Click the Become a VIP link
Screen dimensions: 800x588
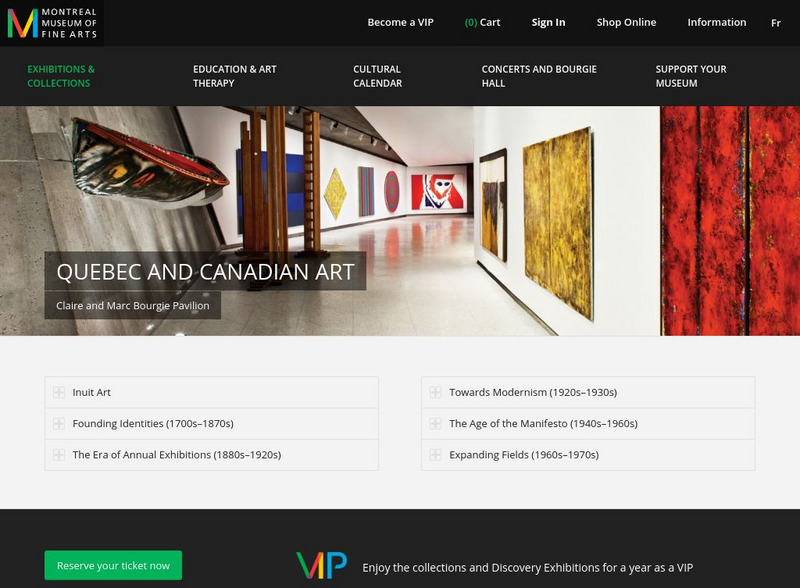tap(401, 22)
